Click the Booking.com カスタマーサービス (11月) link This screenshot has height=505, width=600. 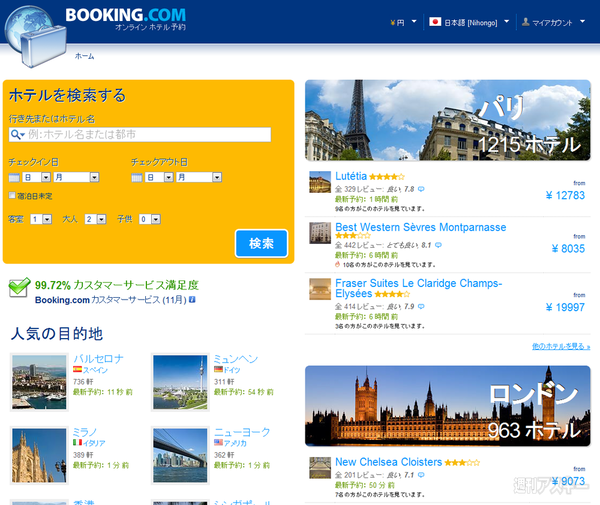click(x=111, y=300)
